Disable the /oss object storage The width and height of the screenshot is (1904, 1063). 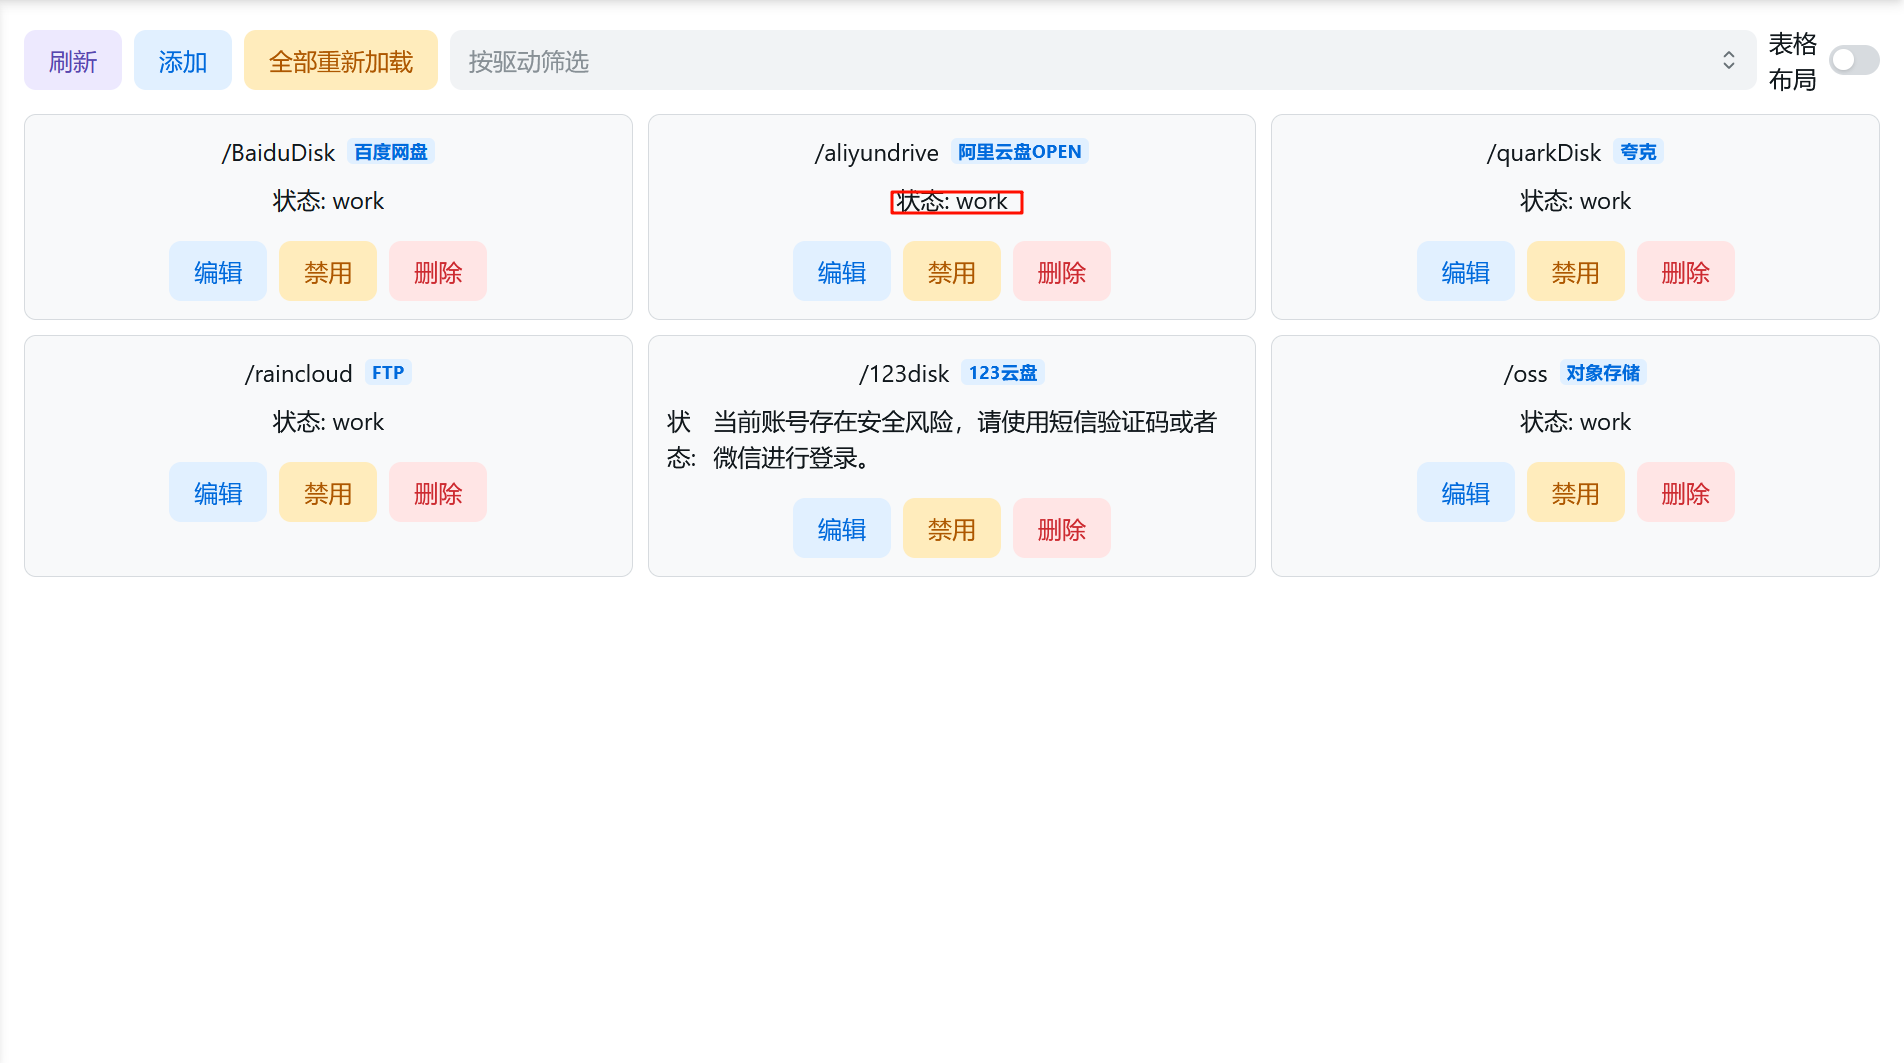tap(1576, 492)
